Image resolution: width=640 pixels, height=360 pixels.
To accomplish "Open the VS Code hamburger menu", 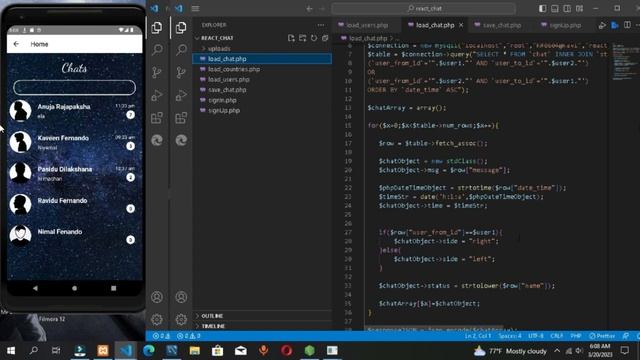I will point(196,8).
